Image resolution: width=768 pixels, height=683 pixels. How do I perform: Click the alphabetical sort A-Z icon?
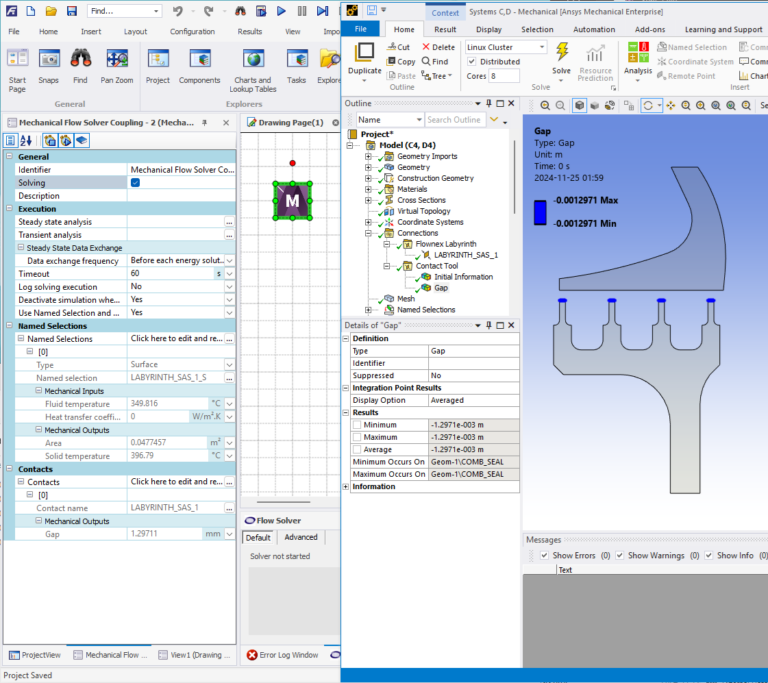[x=25, y=141]
